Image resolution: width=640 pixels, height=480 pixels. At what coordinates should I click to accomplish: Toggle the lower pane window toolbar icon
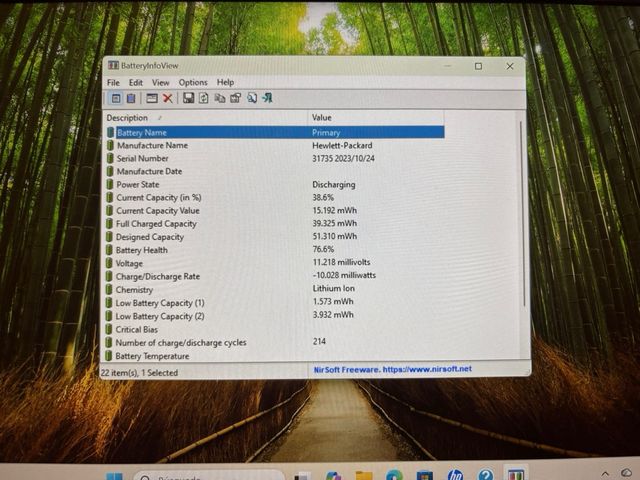tap(152, 98)
